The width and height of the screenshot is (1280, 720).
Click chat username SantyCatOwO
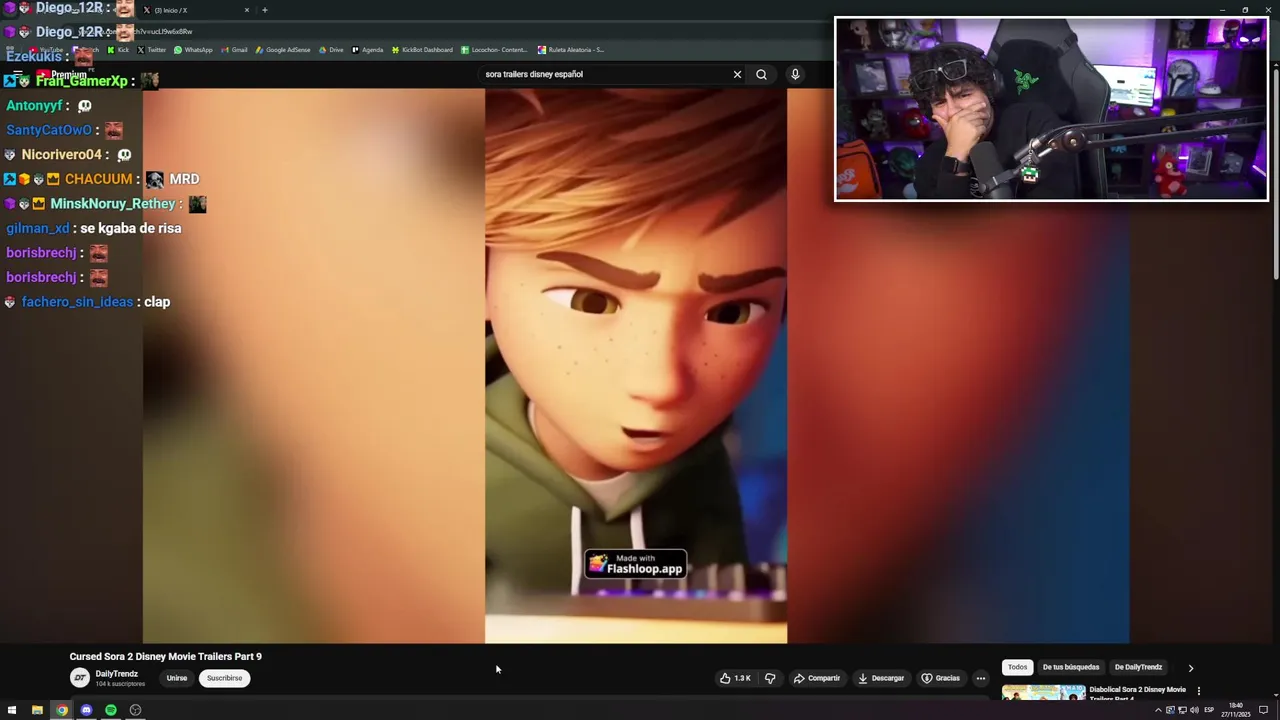point(49,130)
